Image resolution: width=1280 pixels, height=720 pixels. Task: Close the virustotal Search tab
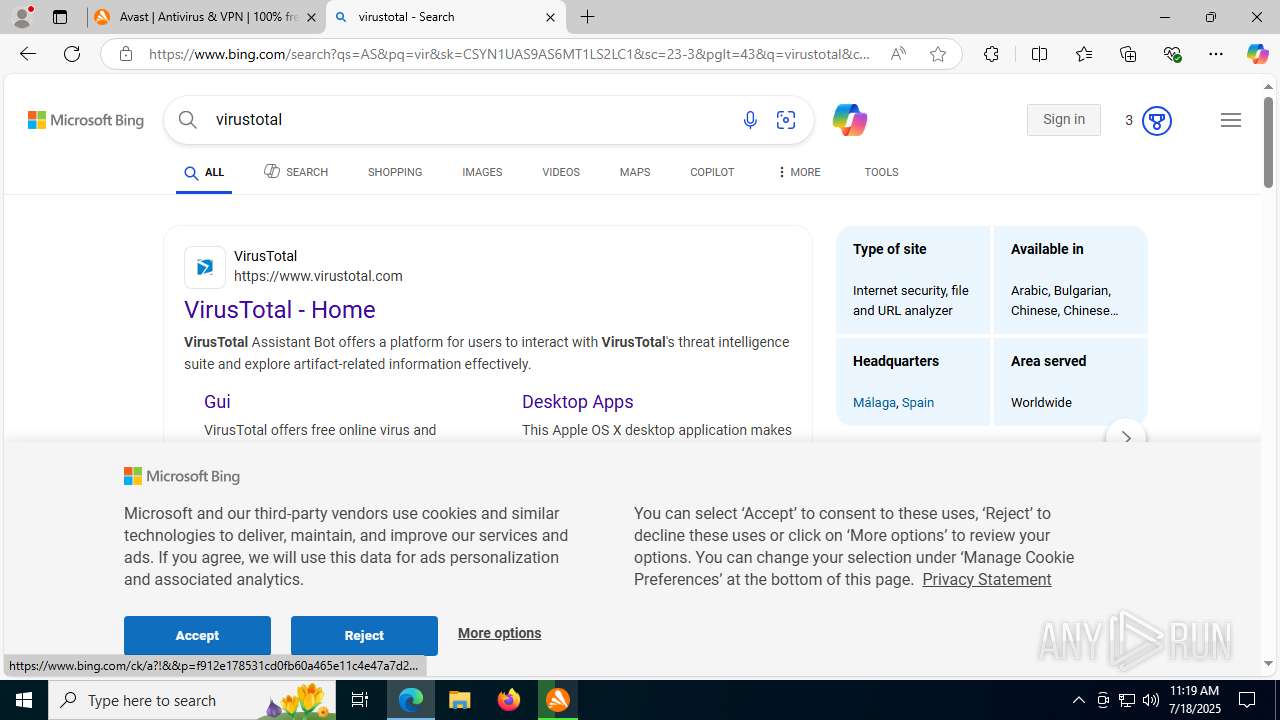pos(550,17)
